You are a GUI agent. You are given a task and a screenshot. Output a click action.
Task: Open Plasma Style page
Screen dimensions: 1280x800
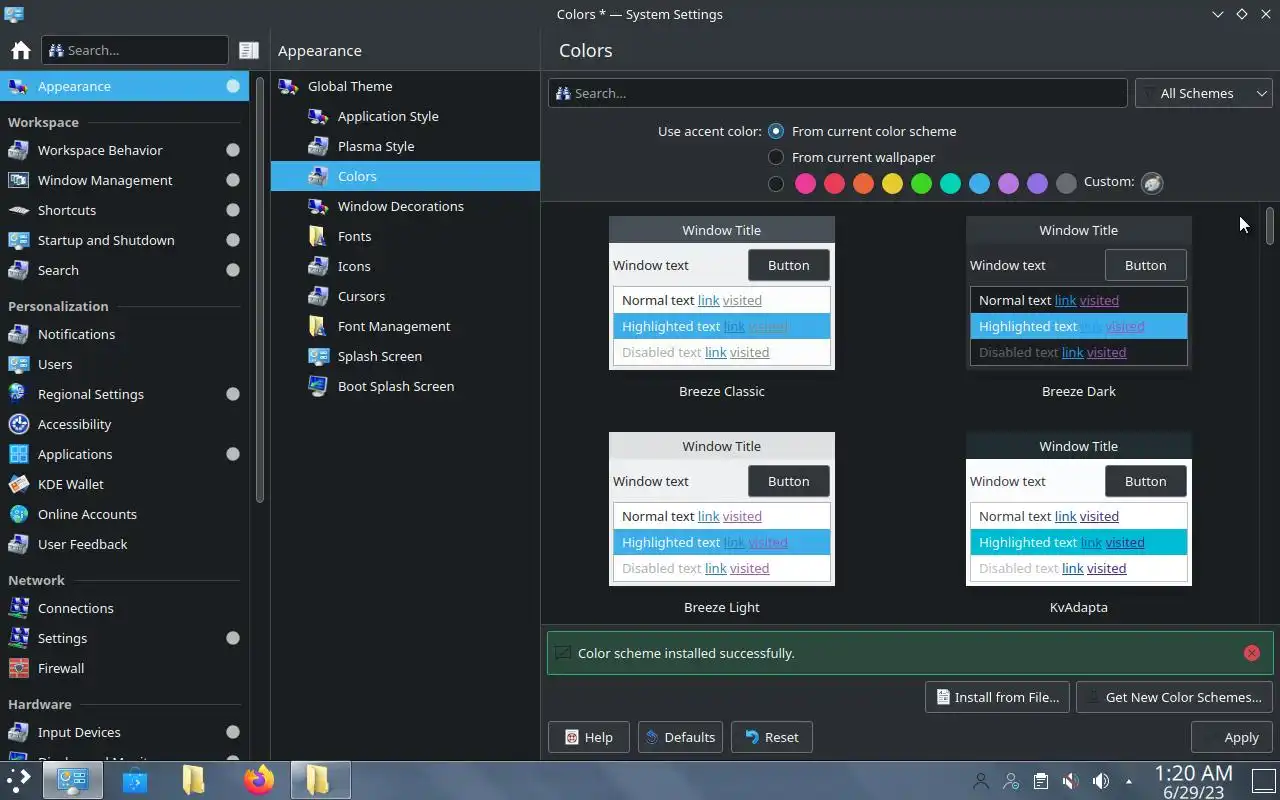click(405, 146)
